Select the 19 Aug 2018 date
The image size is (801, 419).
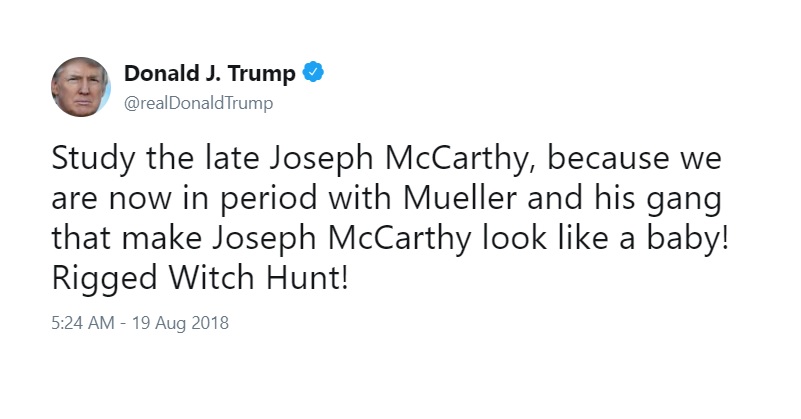180,324
